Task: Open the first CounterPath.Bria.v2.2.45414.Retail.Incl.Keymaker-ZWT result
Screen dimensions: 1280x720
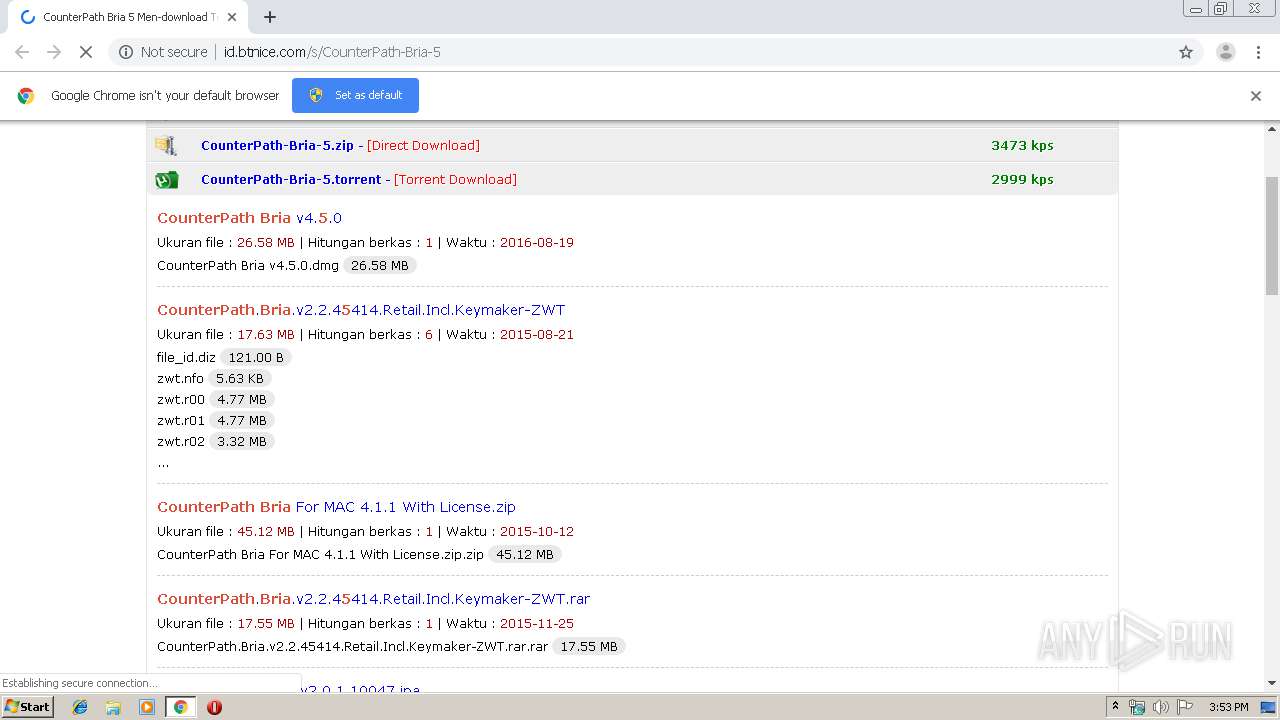Action: coord(361,310)
